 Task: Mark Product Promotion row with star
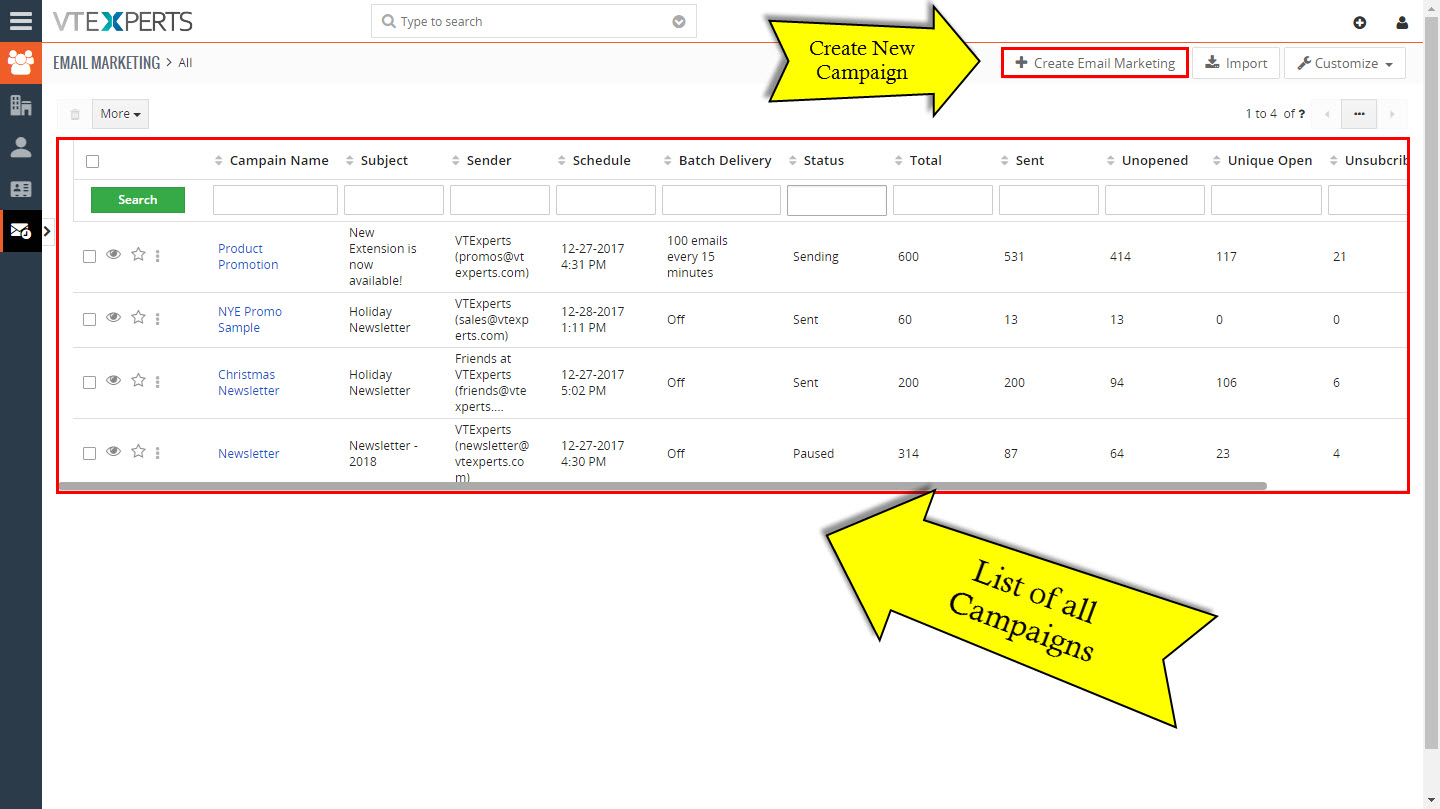point(138,255)
